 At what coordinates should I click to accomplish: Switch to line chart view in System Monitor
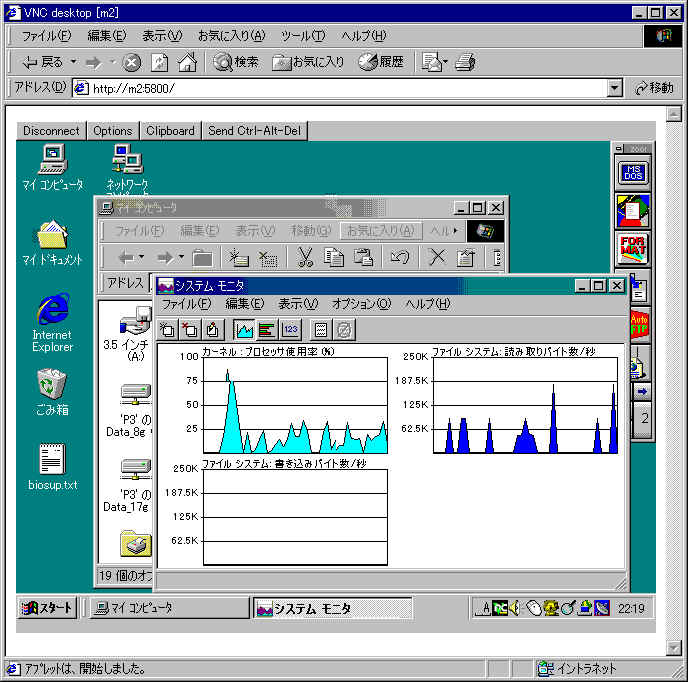(x=244, y=329)
